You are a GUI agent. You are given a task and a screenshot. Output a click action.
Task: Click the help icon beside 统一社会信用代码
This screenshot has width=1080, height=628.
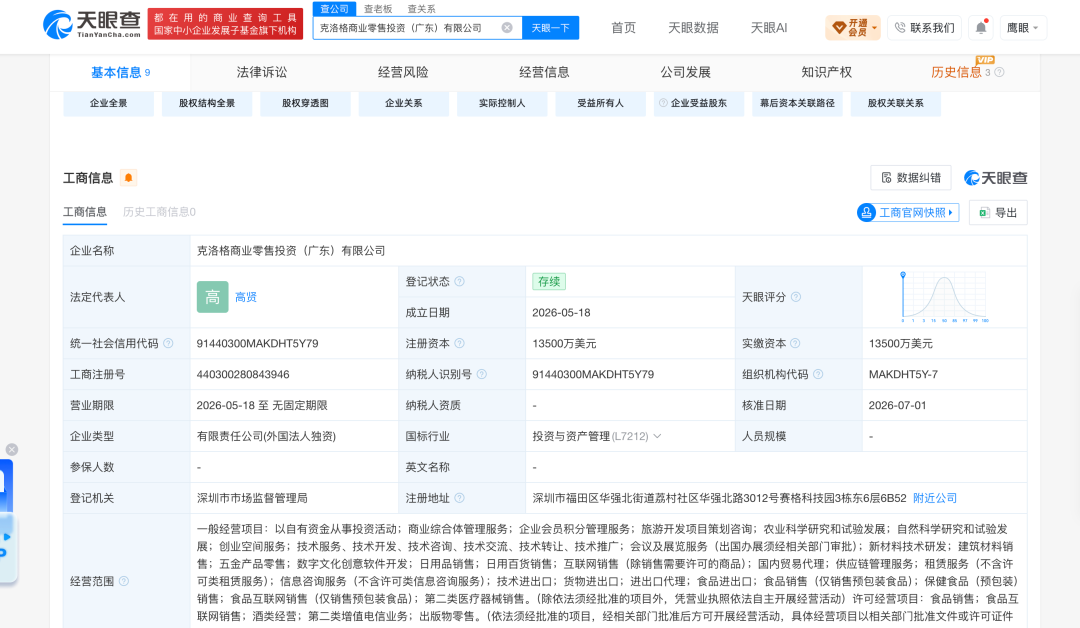pos(168,343)
